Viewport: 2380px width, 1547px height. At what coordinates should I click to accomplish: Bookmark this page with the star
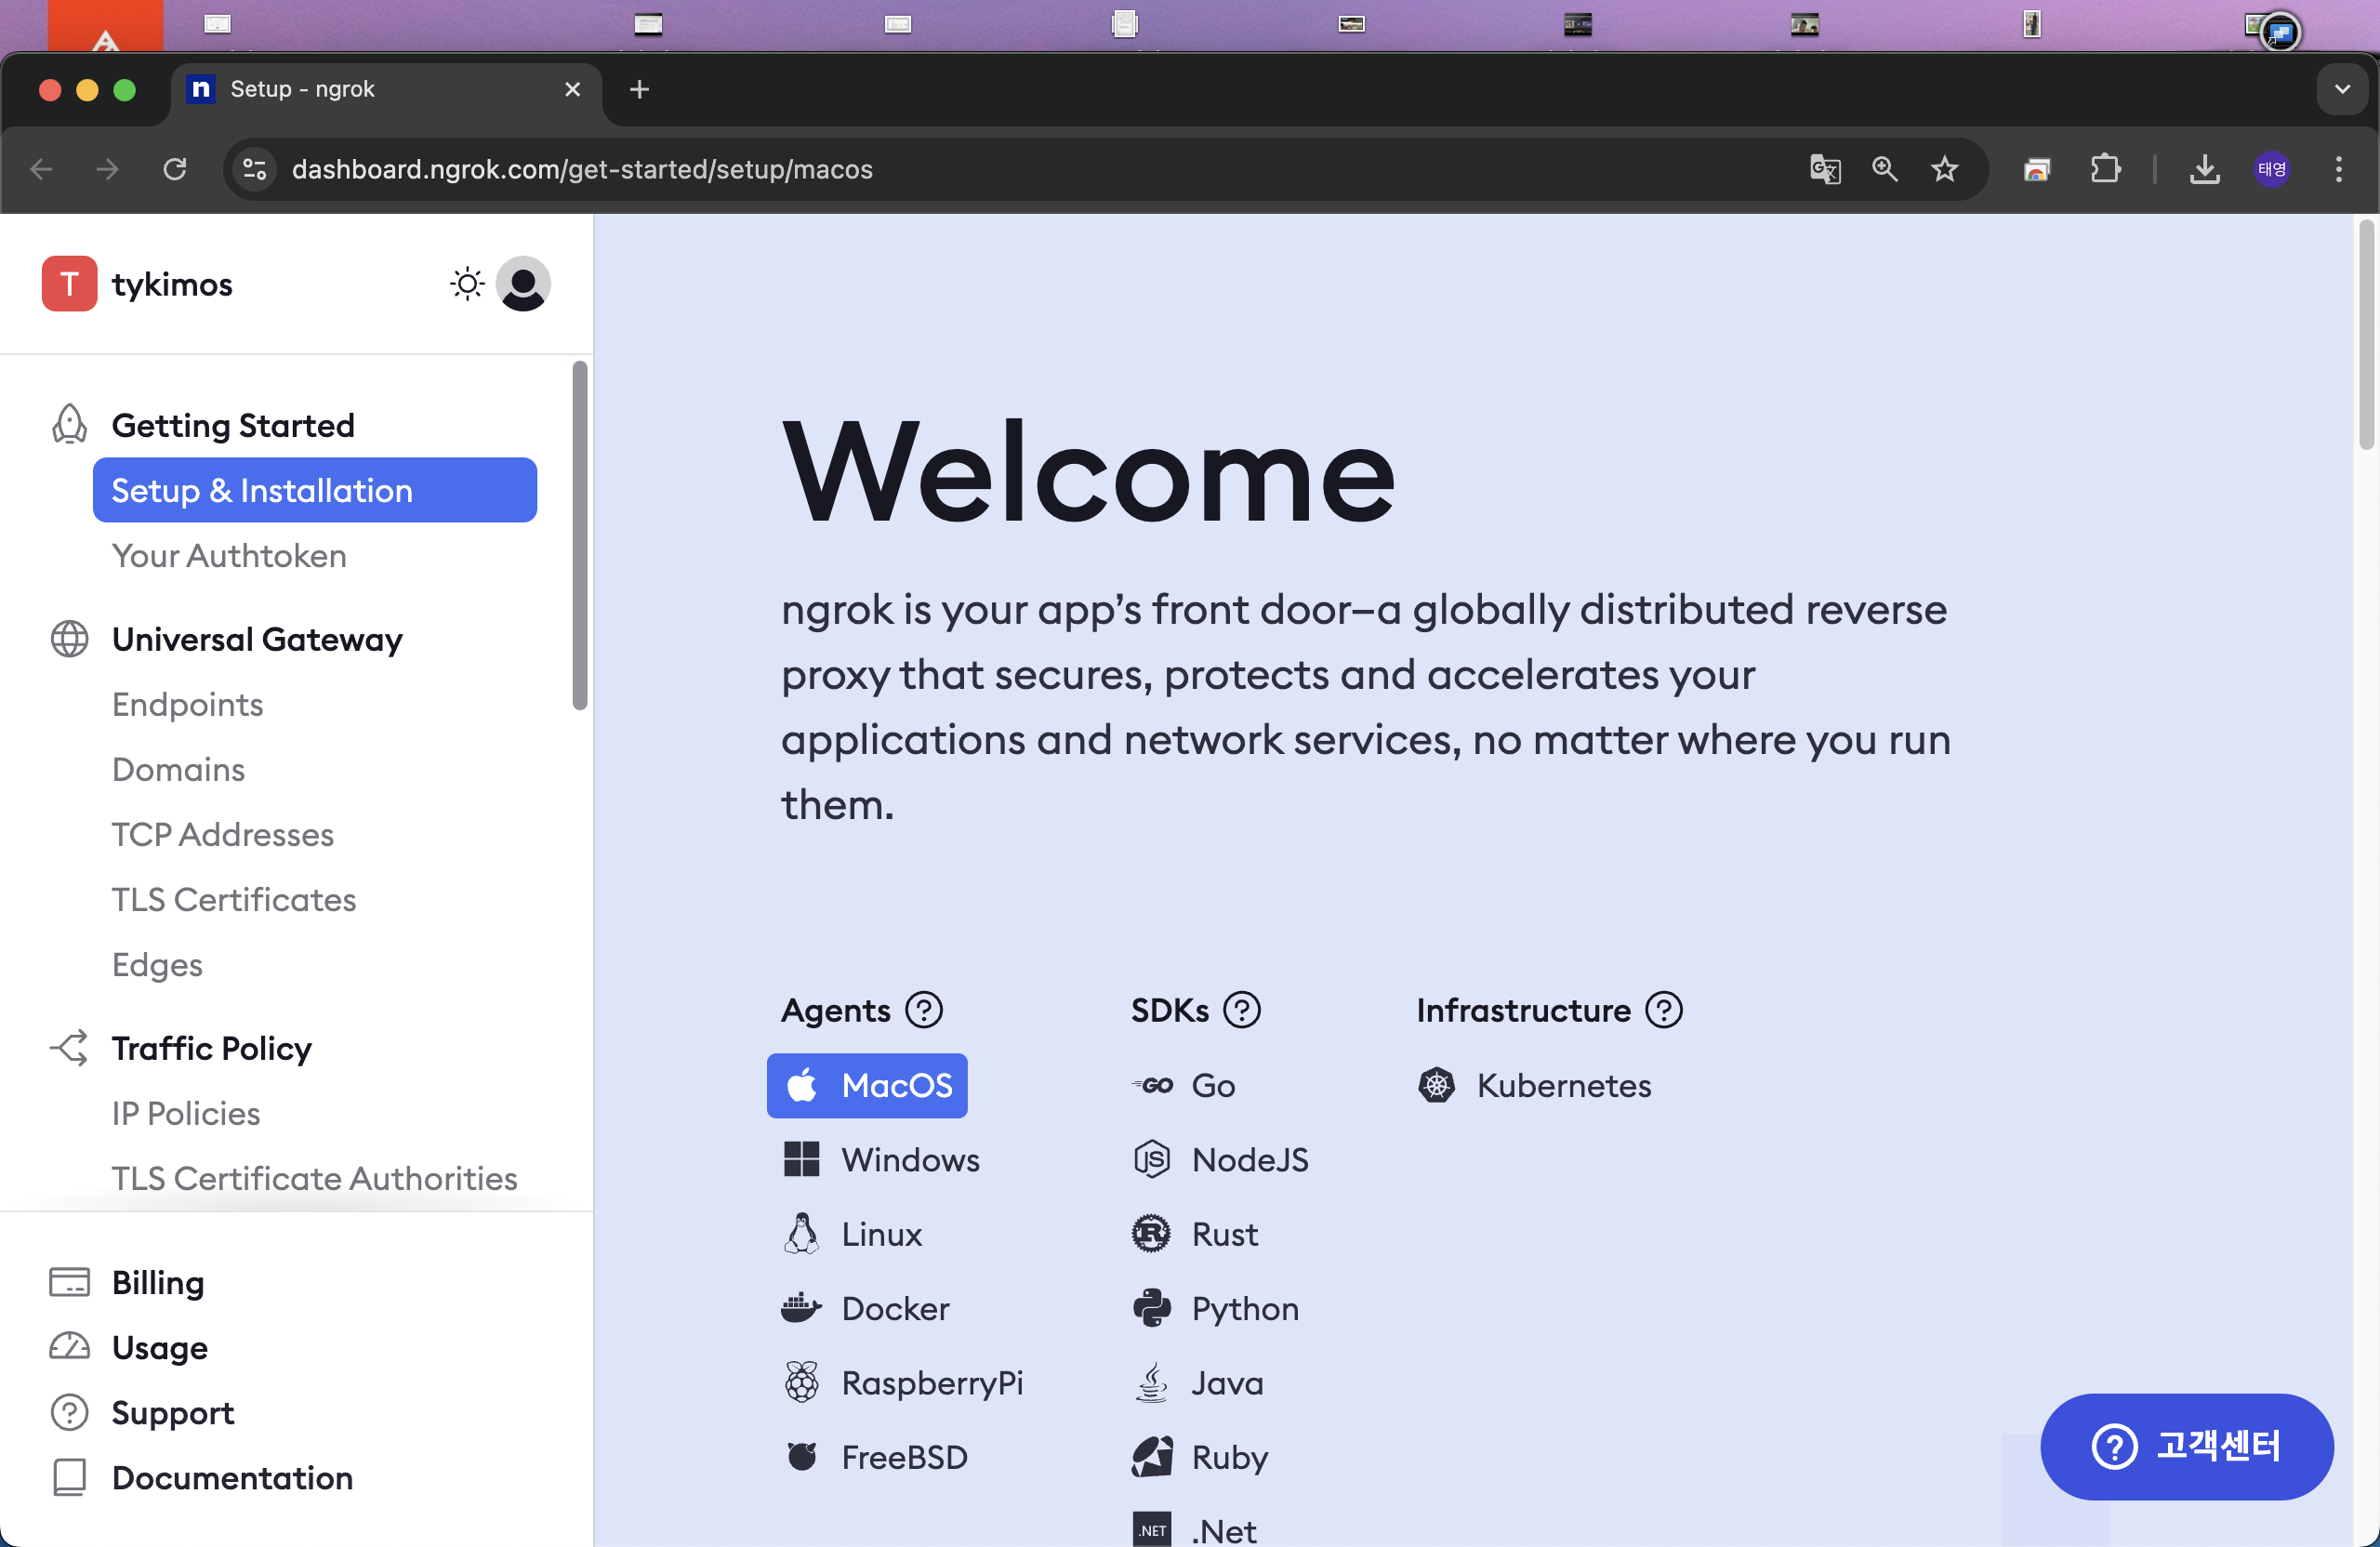click(1944, 169)
